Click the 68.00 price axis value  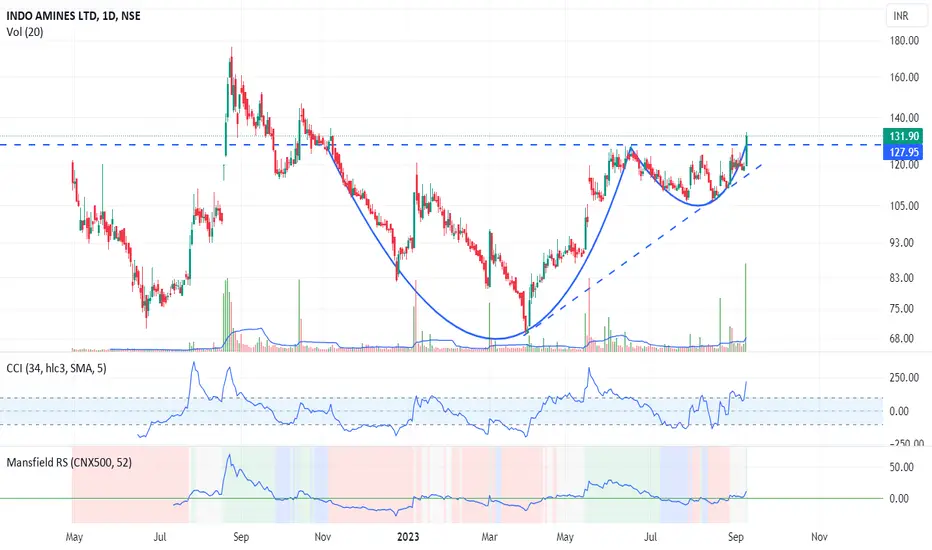click(x=901, y=338)
